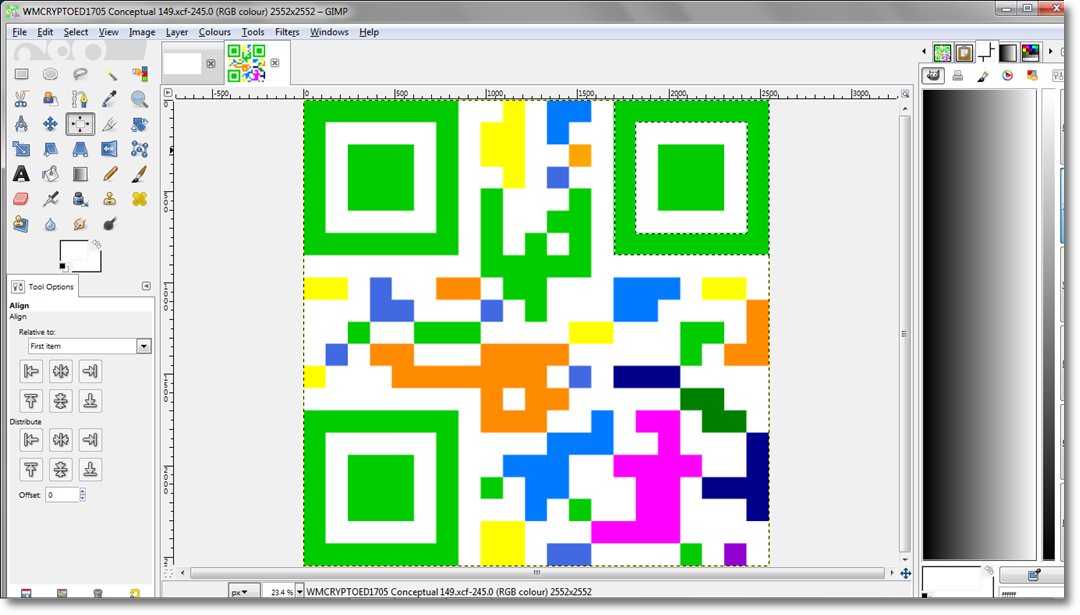
Task: Click the Offset input field
Action: [x=62, y=494]
